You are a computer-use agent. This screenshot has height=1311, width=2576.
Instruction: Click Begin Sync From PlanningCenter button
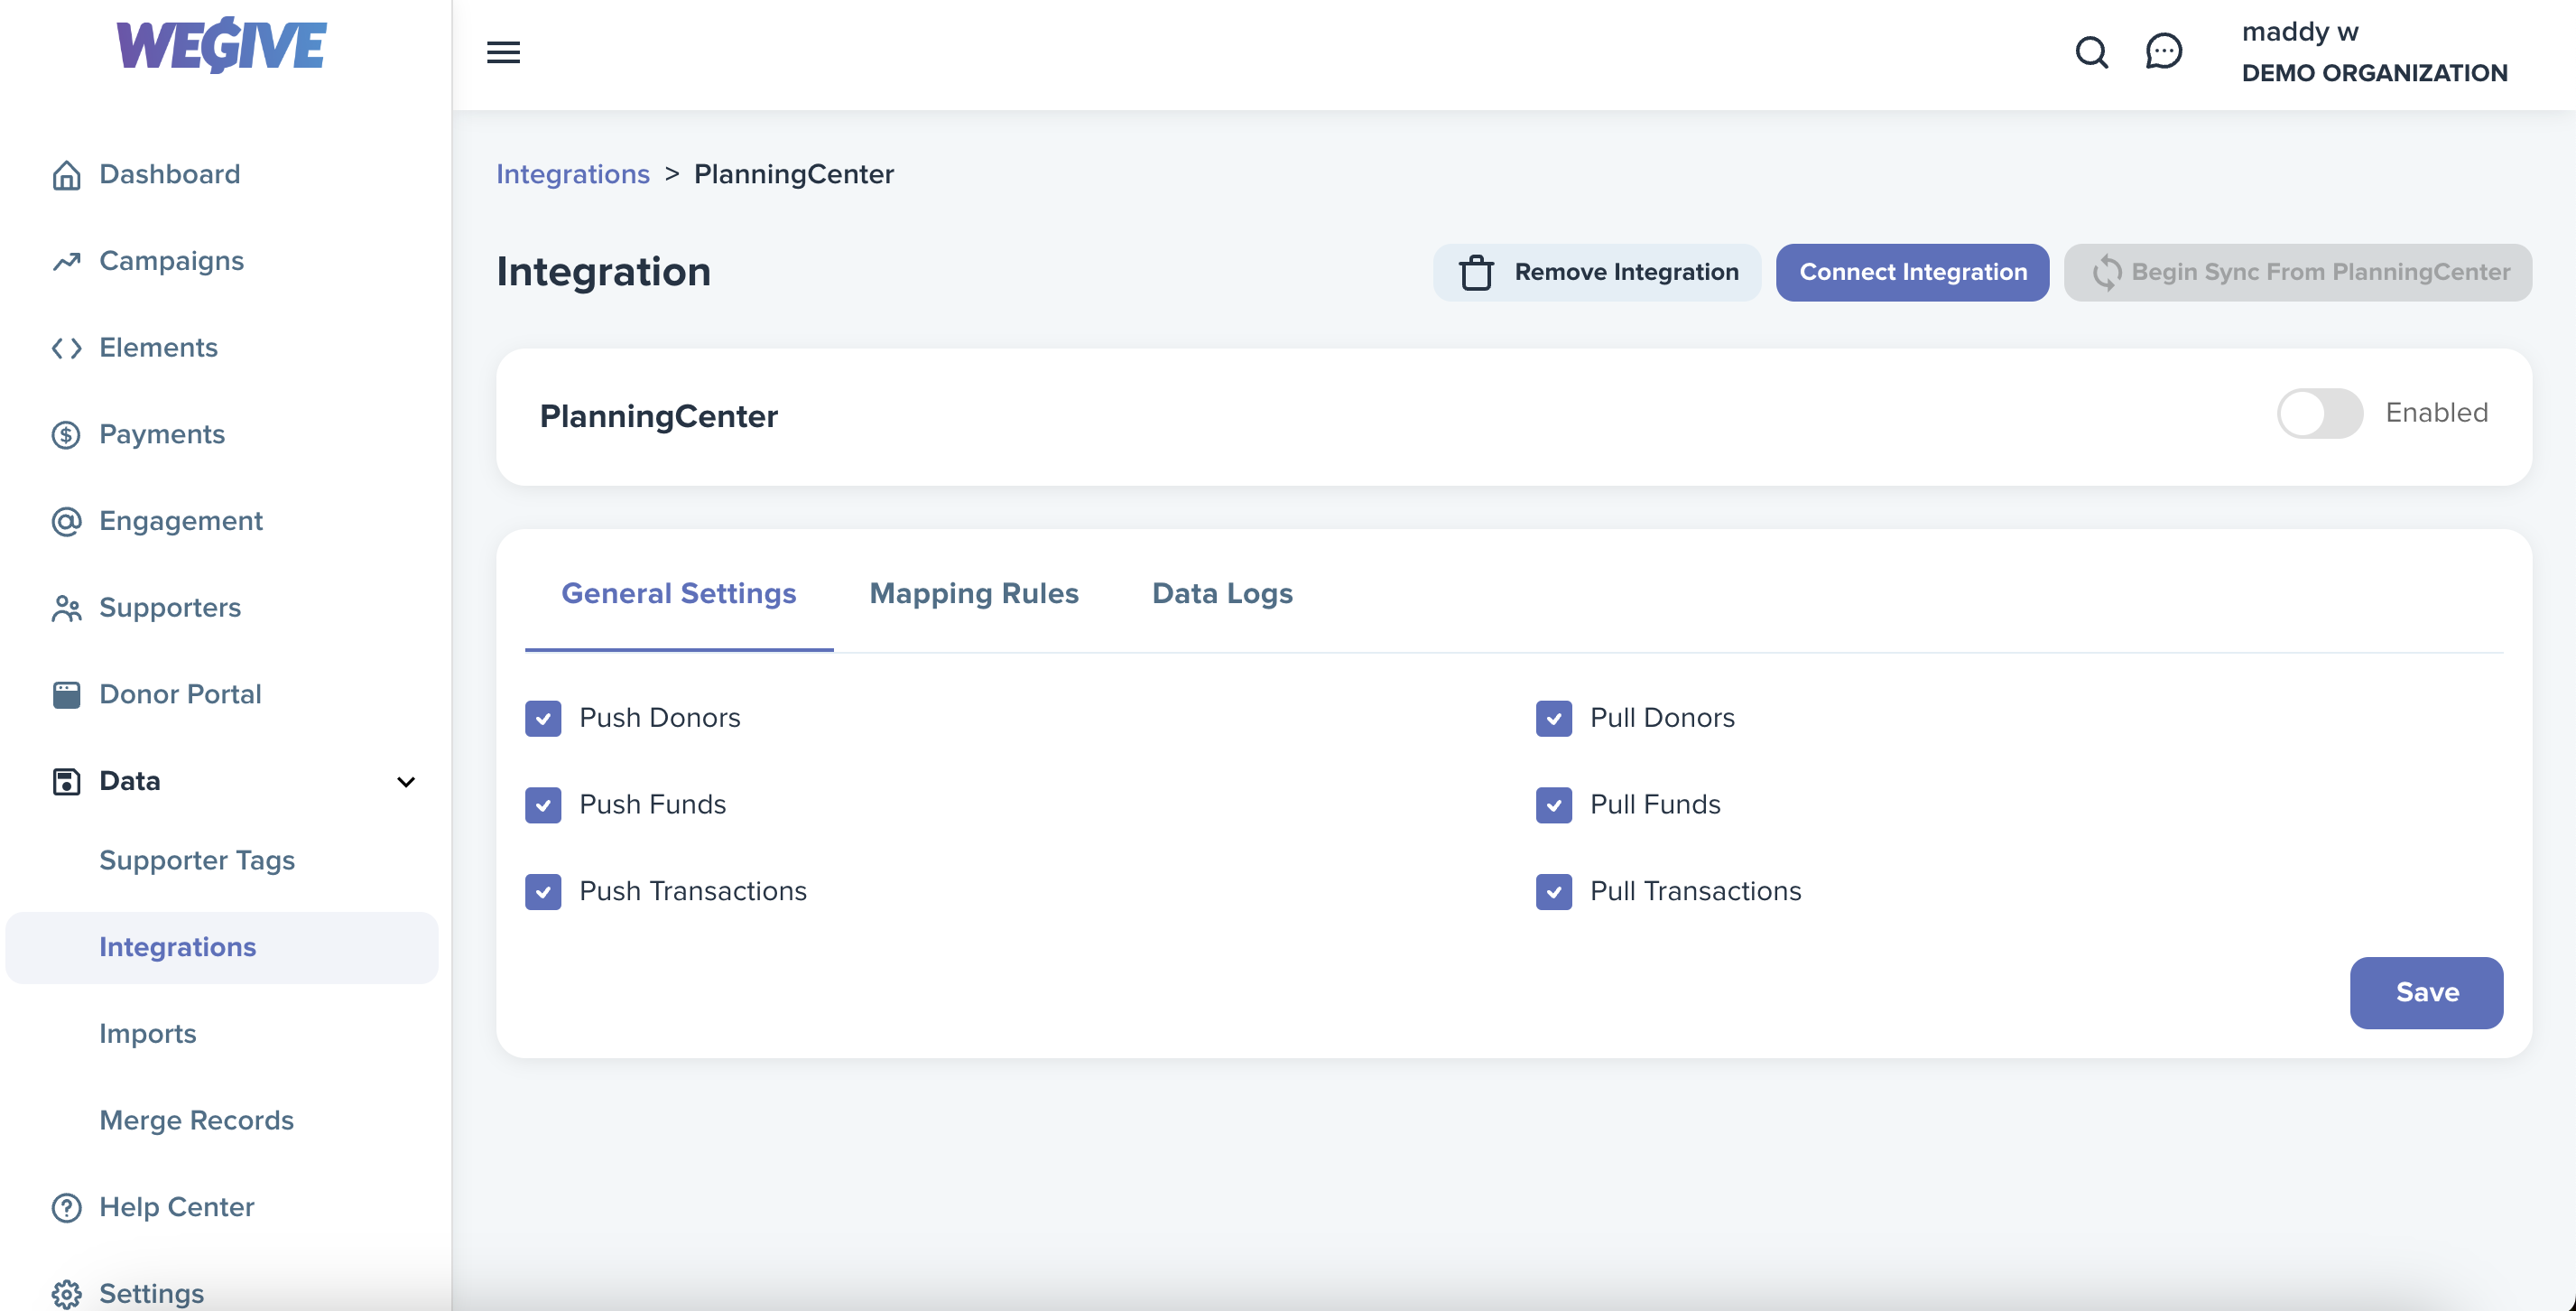click(2297, 272)
